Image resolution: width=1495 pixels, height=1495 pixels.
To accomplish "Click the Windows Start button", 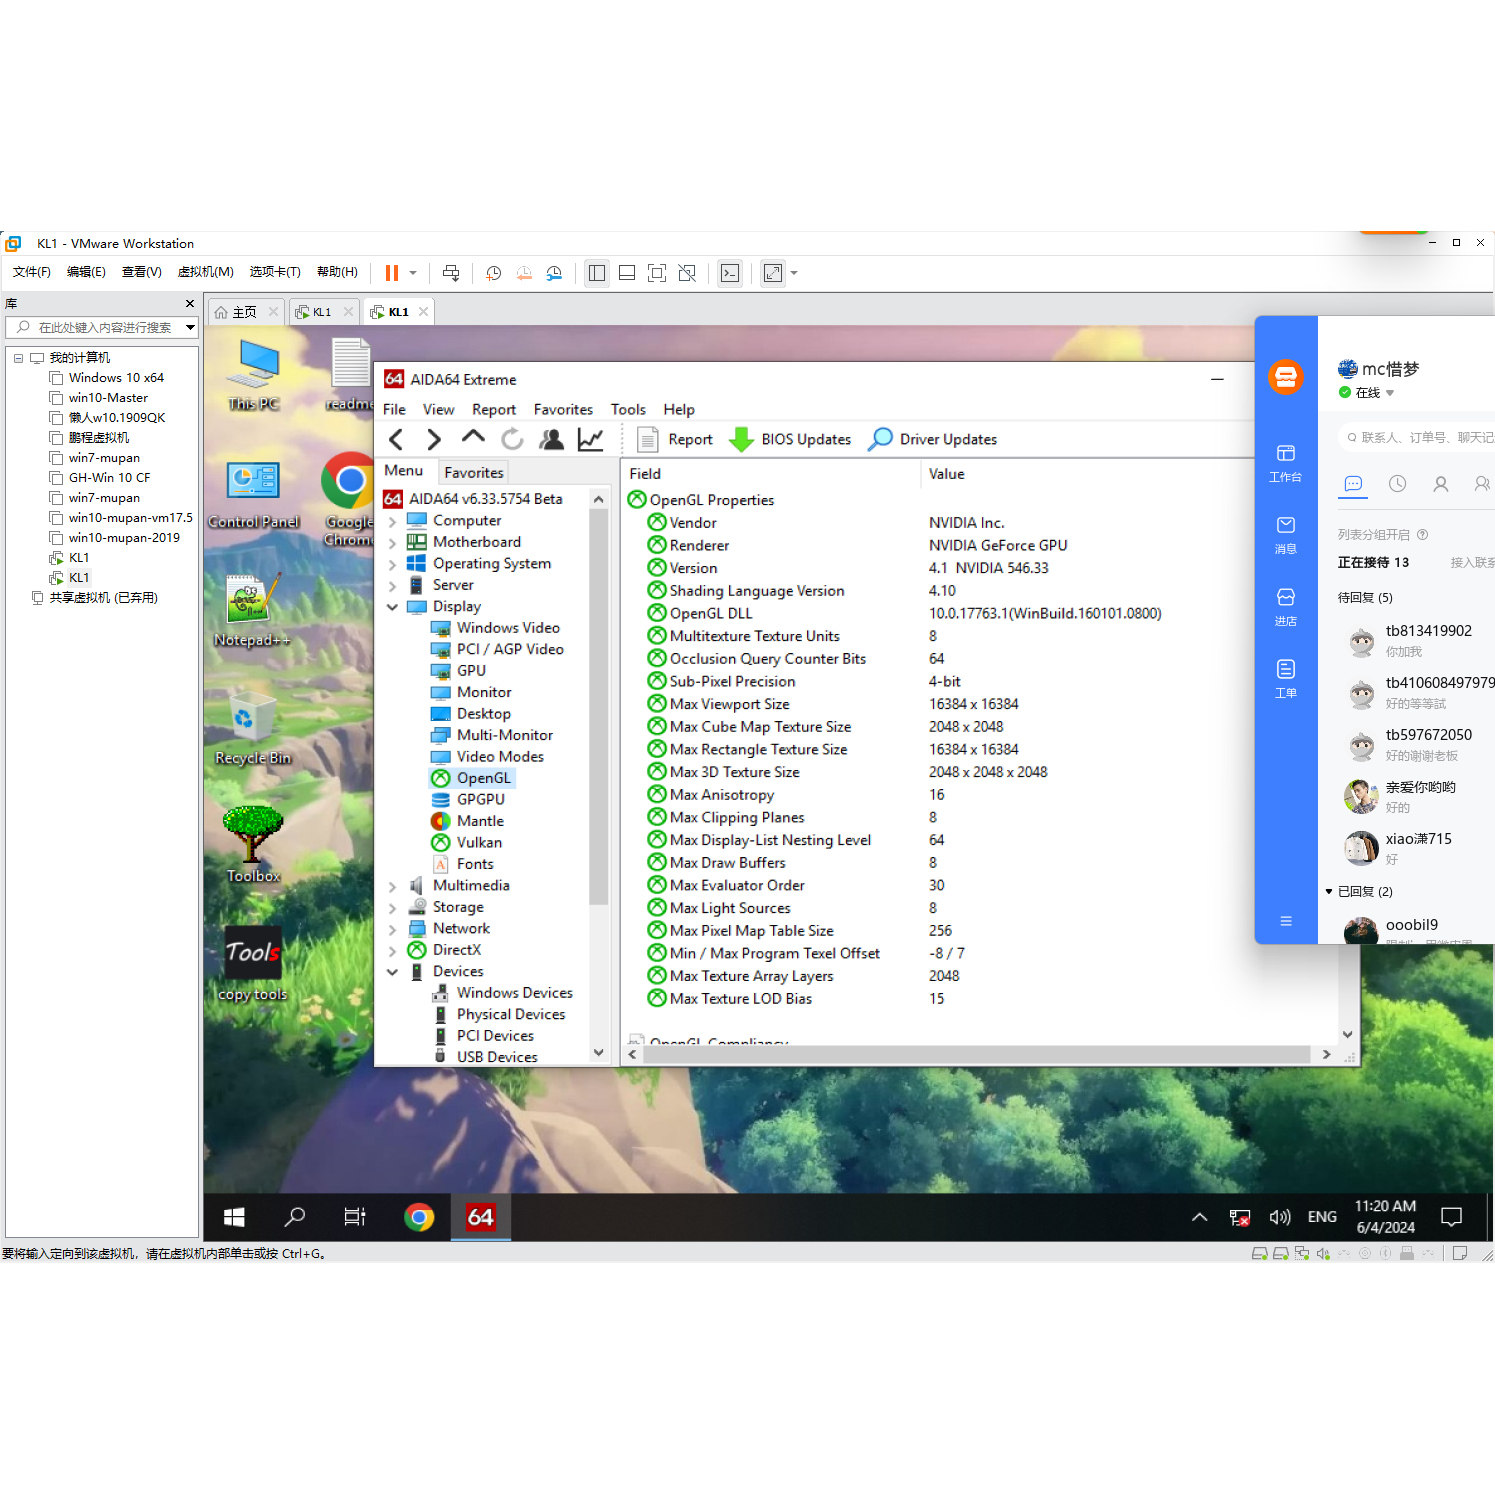I will [234, 1217].
